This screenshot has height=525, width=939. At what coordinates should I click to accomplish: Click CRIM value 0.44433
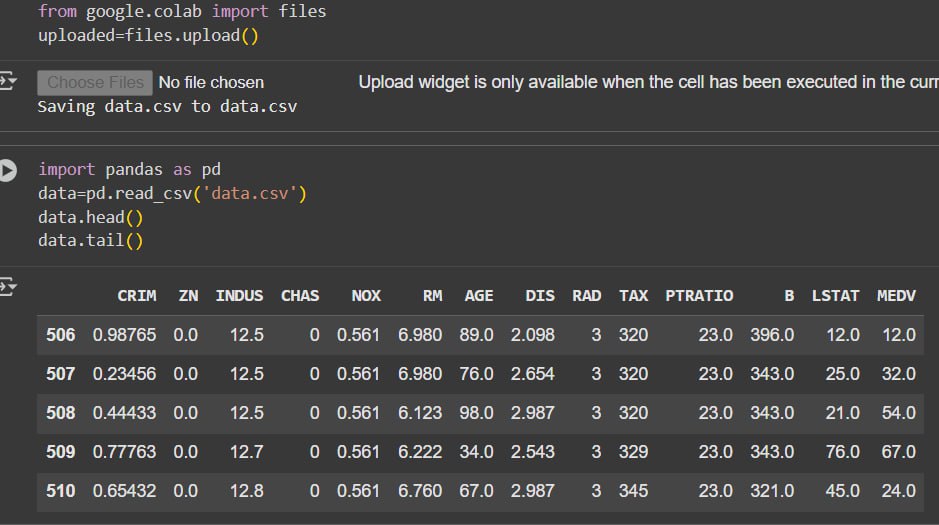(x=125, y=413)
